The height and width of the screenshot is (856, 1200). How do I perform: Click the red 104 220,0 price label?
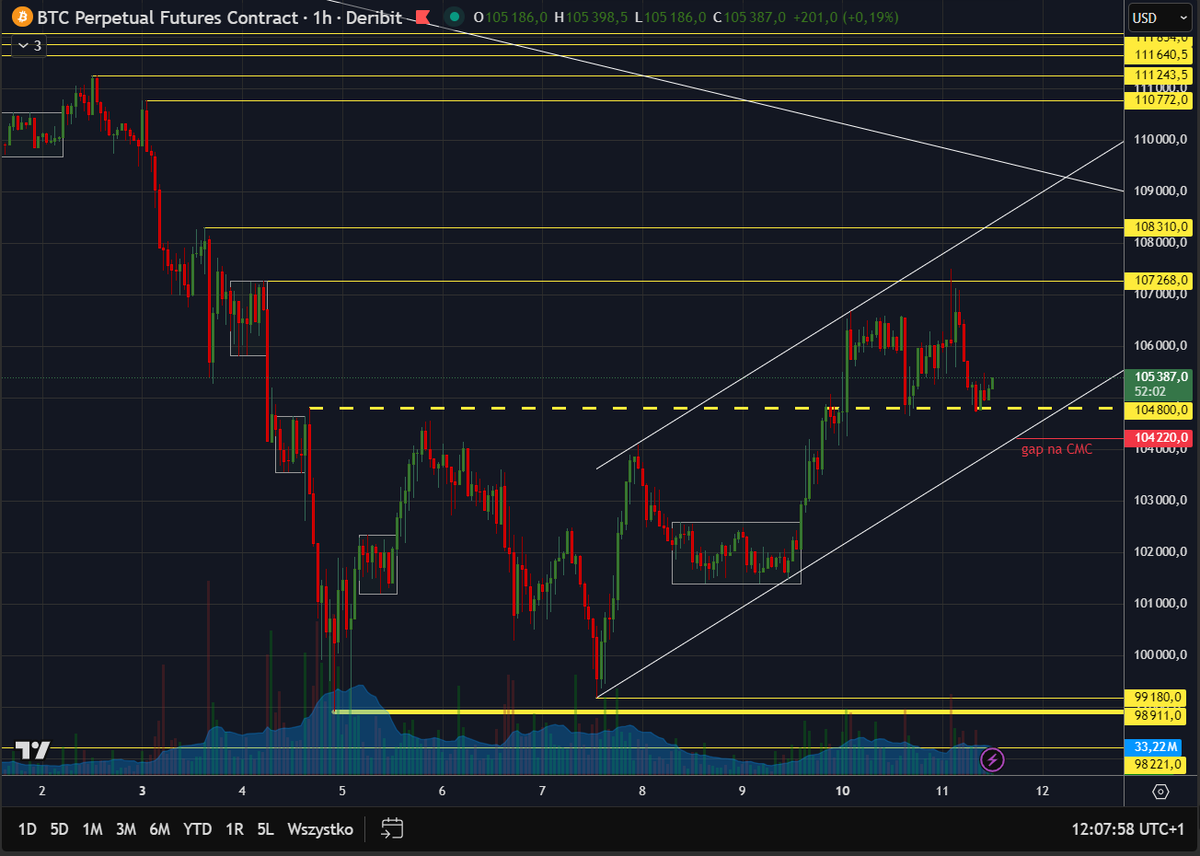[1159, 438]
